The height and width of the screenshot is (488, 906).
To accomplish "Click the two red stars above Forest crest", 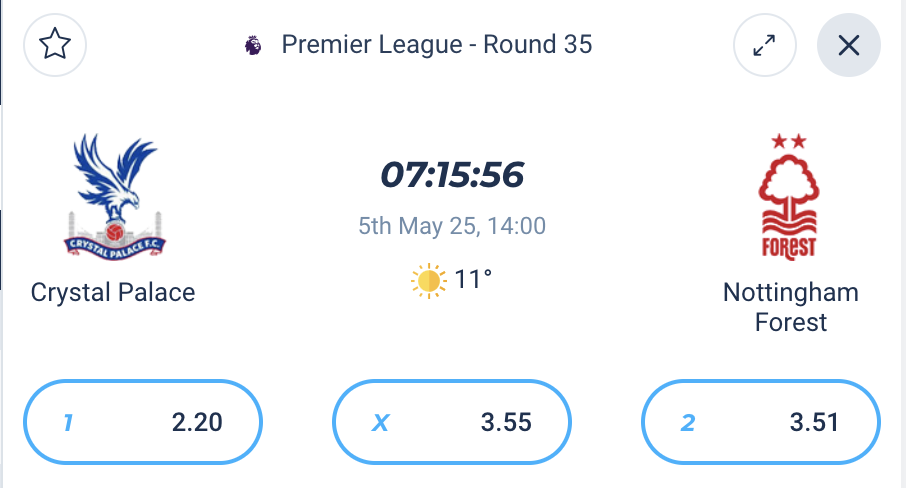I will click(x=789, y=141).
